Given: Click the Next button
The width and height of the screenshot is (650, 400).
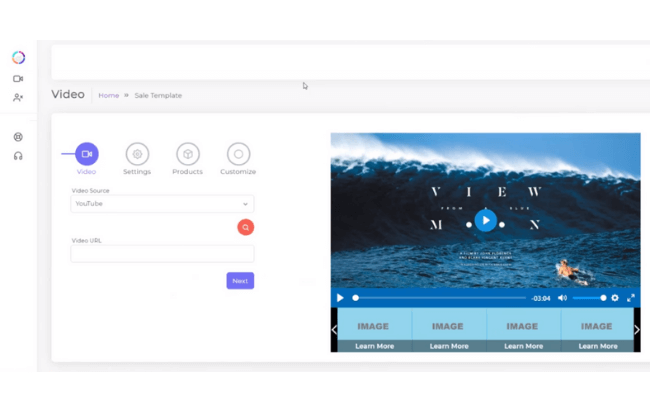Looking at the screenshot, I should pyautogui.click(x=240, y=281).
